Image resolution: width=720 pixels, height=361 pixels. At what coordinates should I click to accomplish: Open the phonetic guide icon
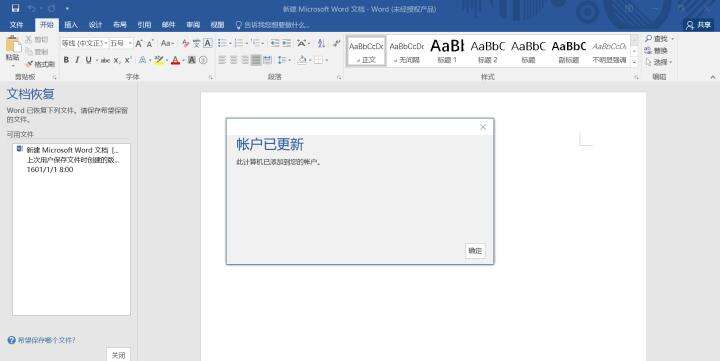point(197,44)
